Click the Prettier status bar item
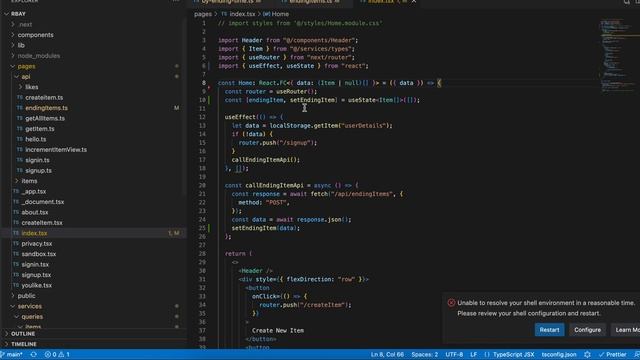Image resolution: width=640 pixels, height=360 pixels. click(x=612, y=354)
